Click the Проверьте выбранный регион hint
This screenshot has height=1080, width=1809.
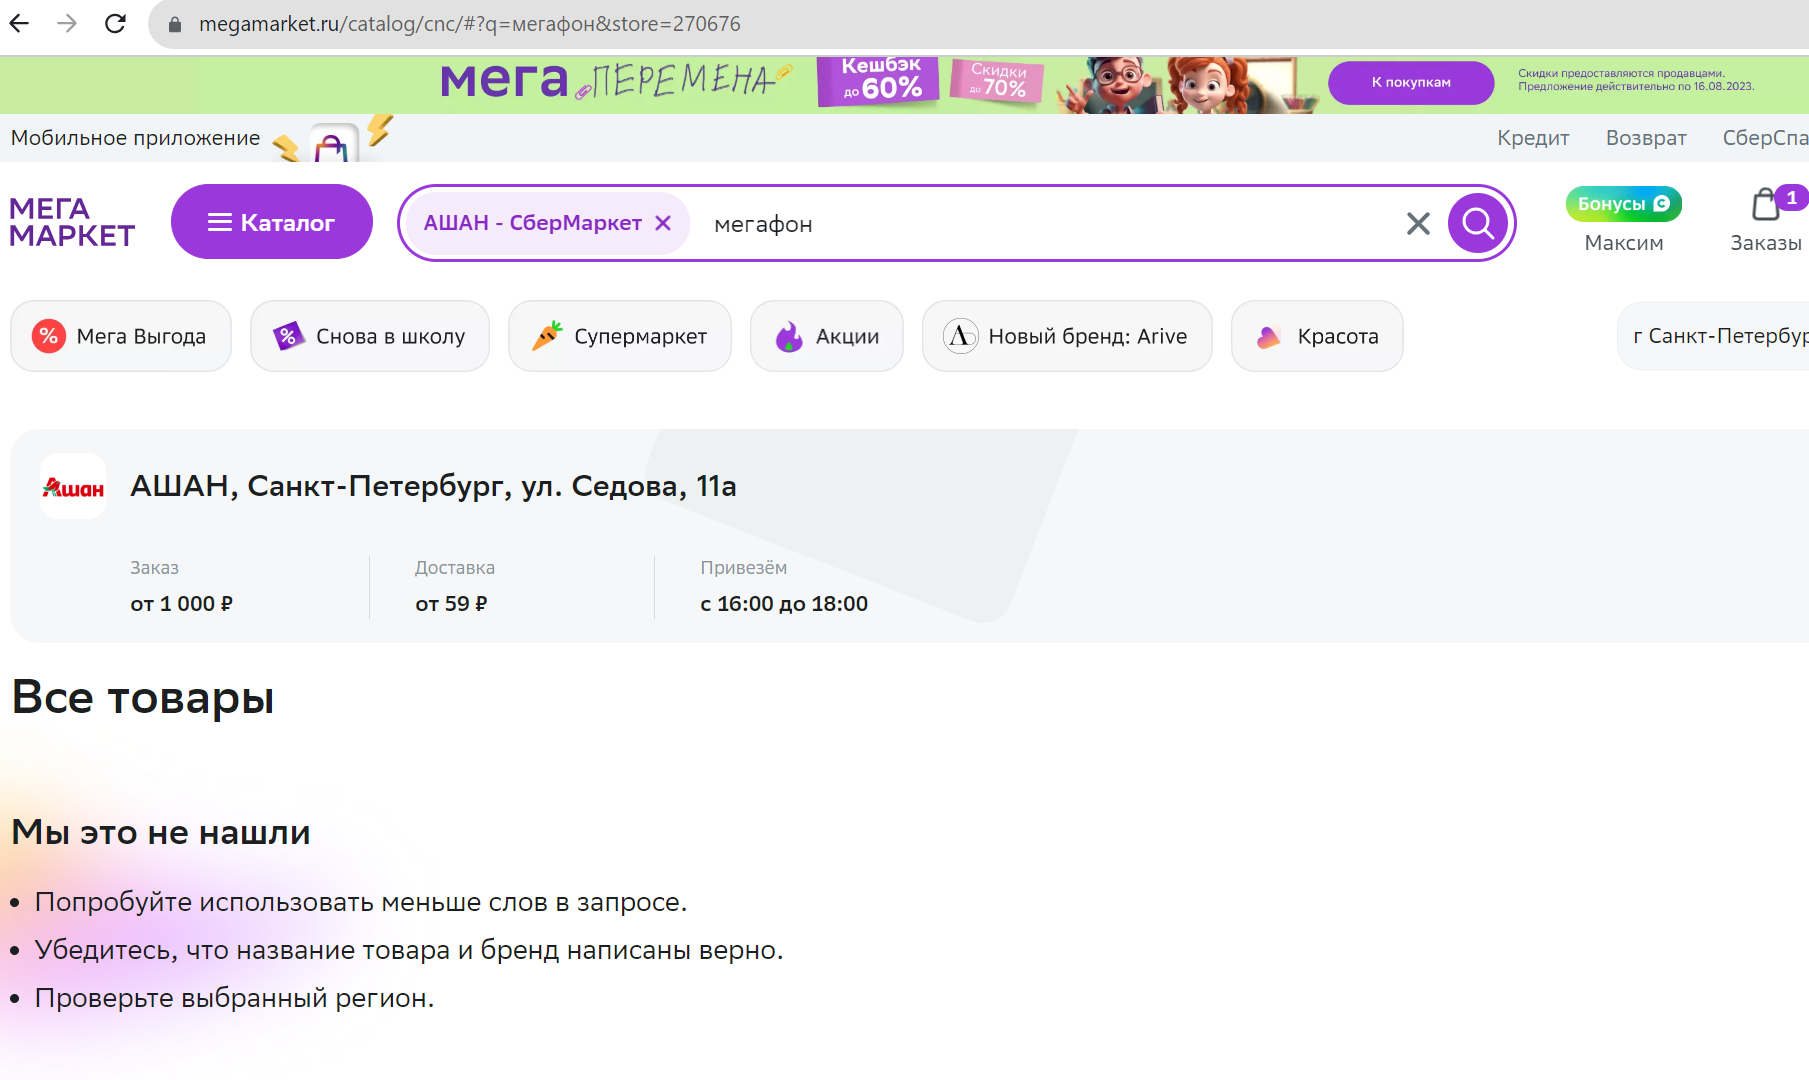point(234,998)
